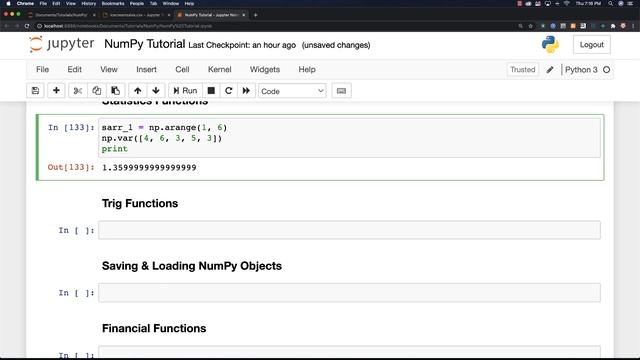The image size is (640, 360).
Task: Open a new Chrome tab
Action: (256, 15)
